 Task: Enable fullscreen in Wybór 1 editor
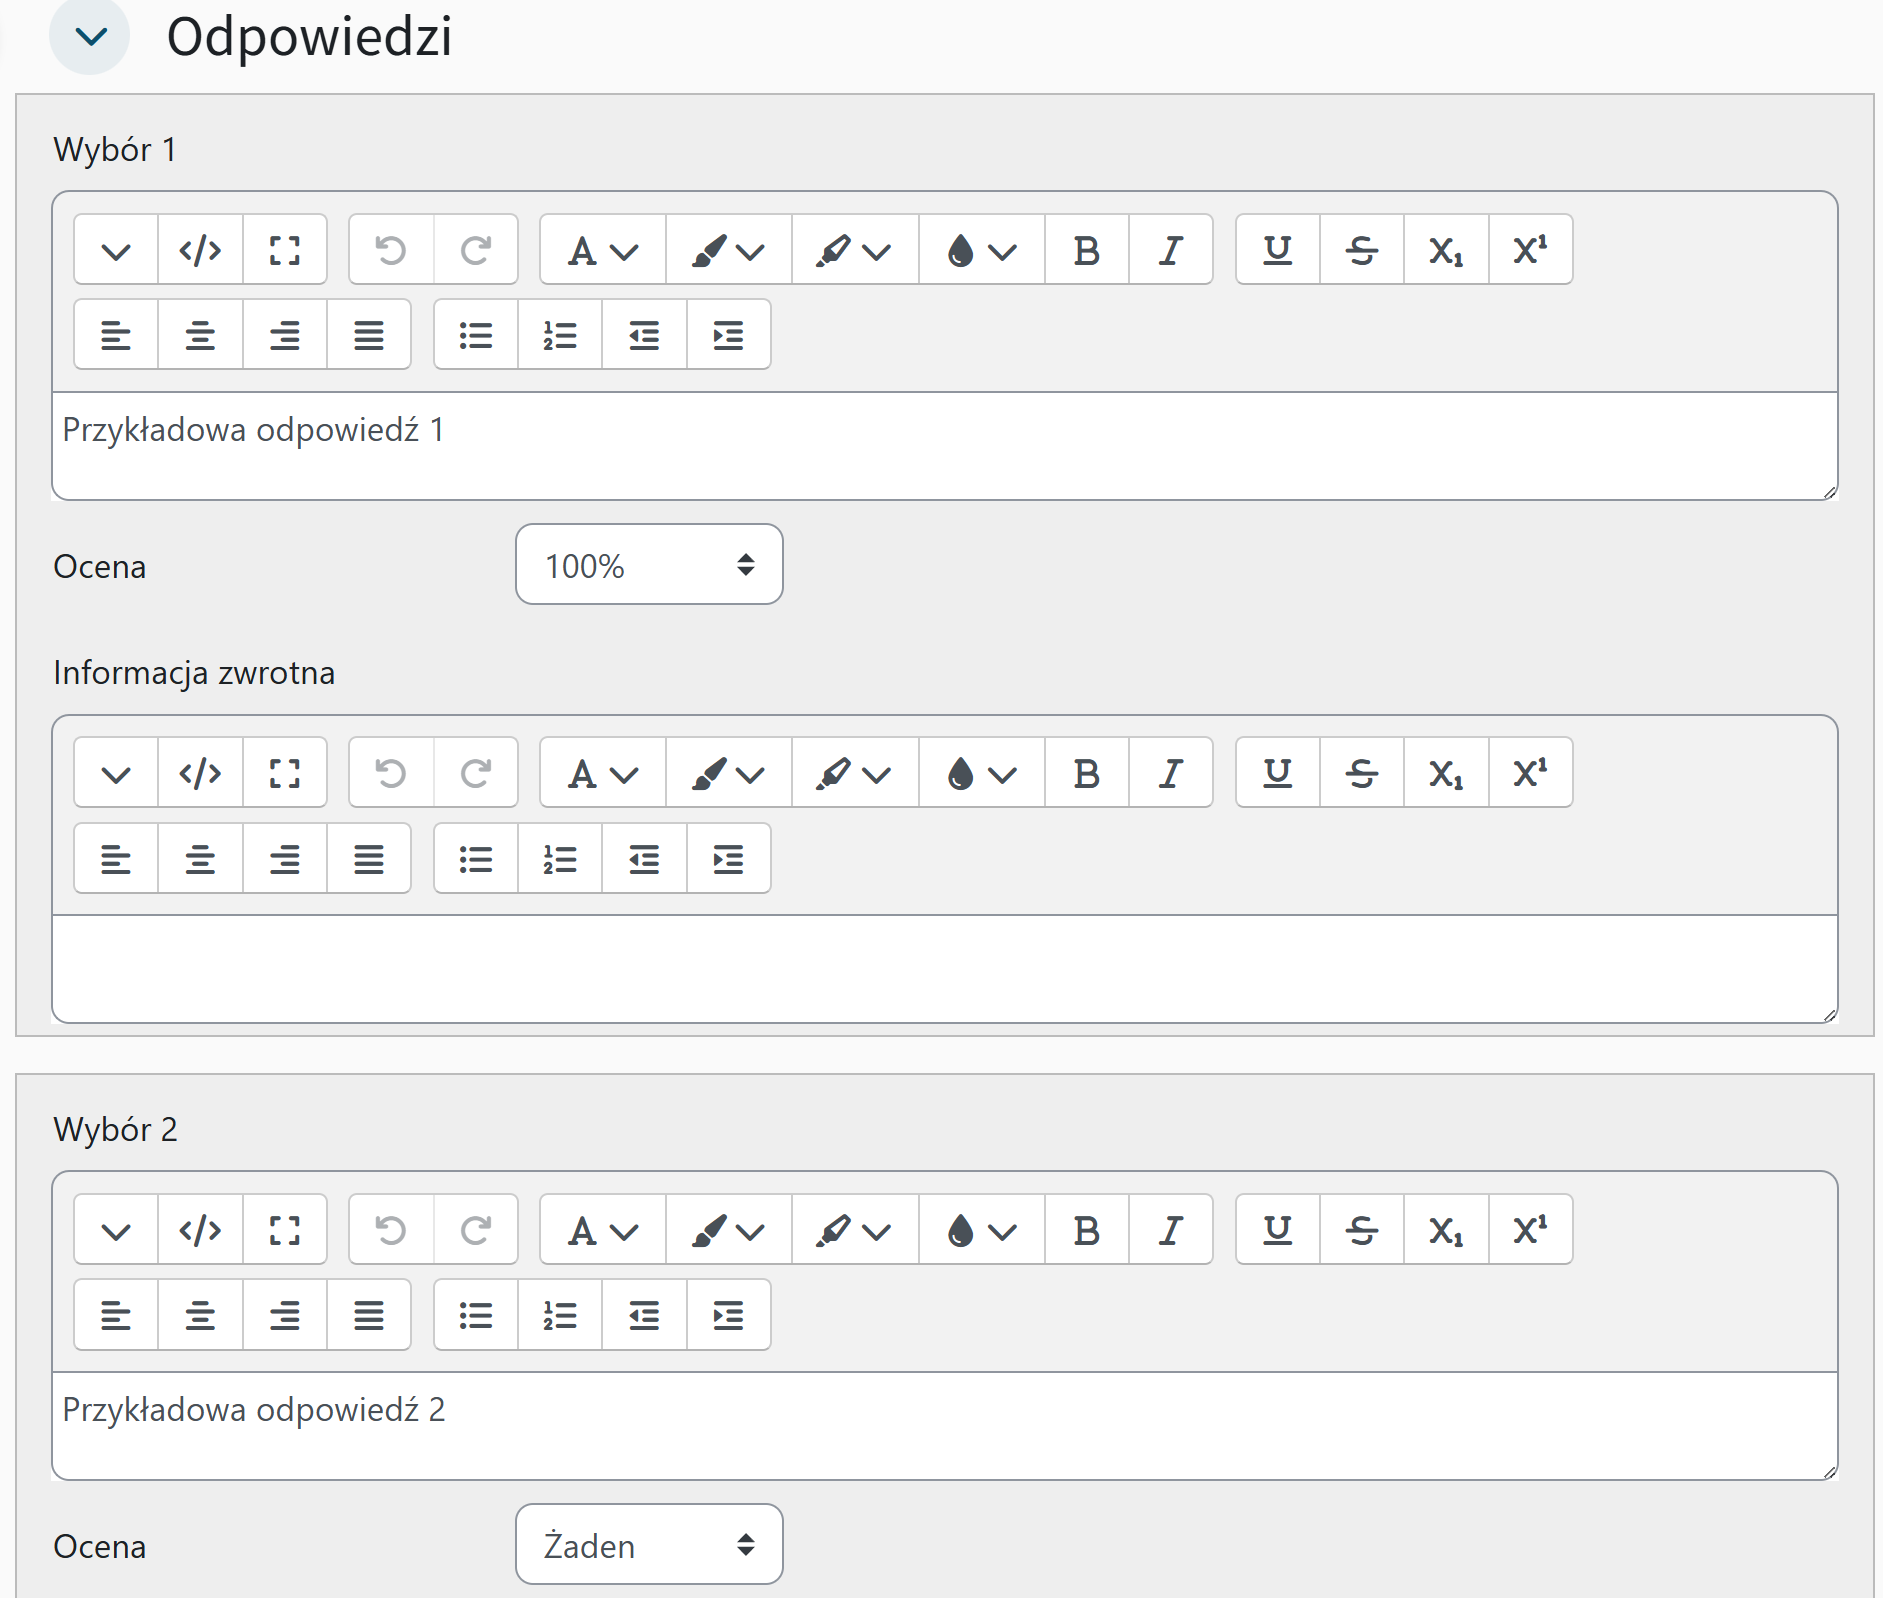point(285,250)
